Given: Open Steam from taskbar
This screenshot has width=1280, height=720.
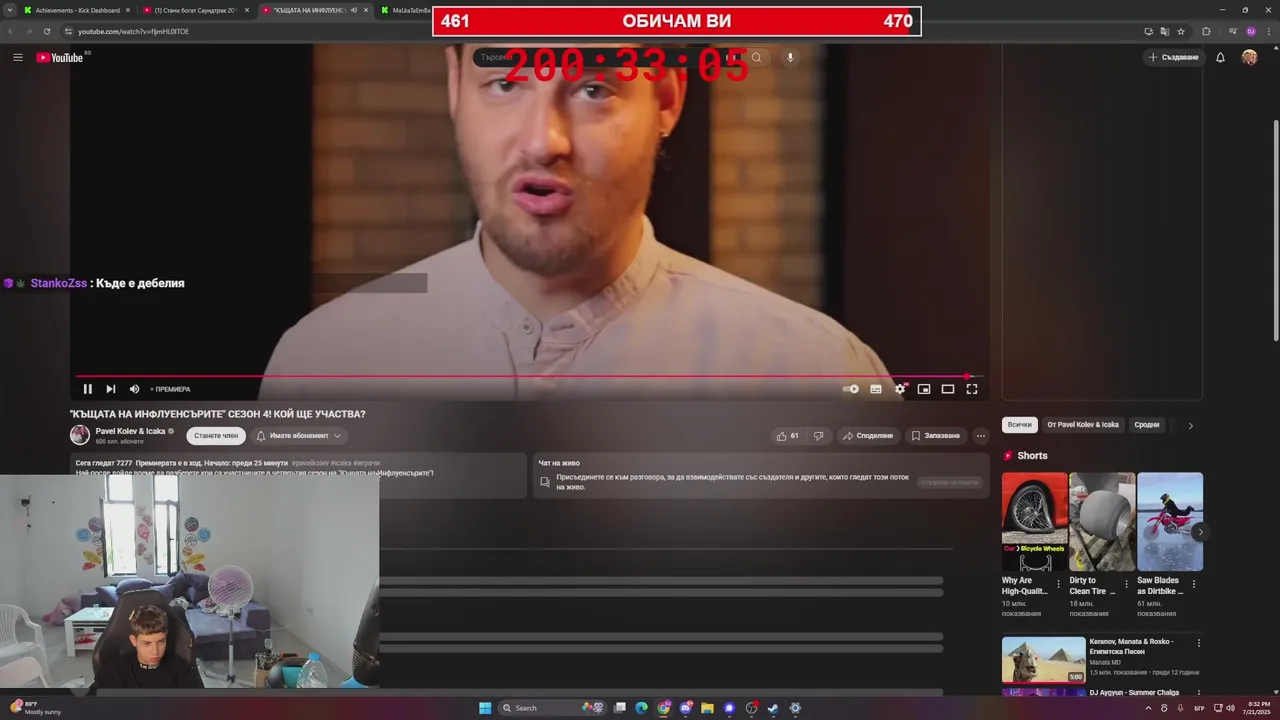Looking at the screenshot, I should point(773,708).
